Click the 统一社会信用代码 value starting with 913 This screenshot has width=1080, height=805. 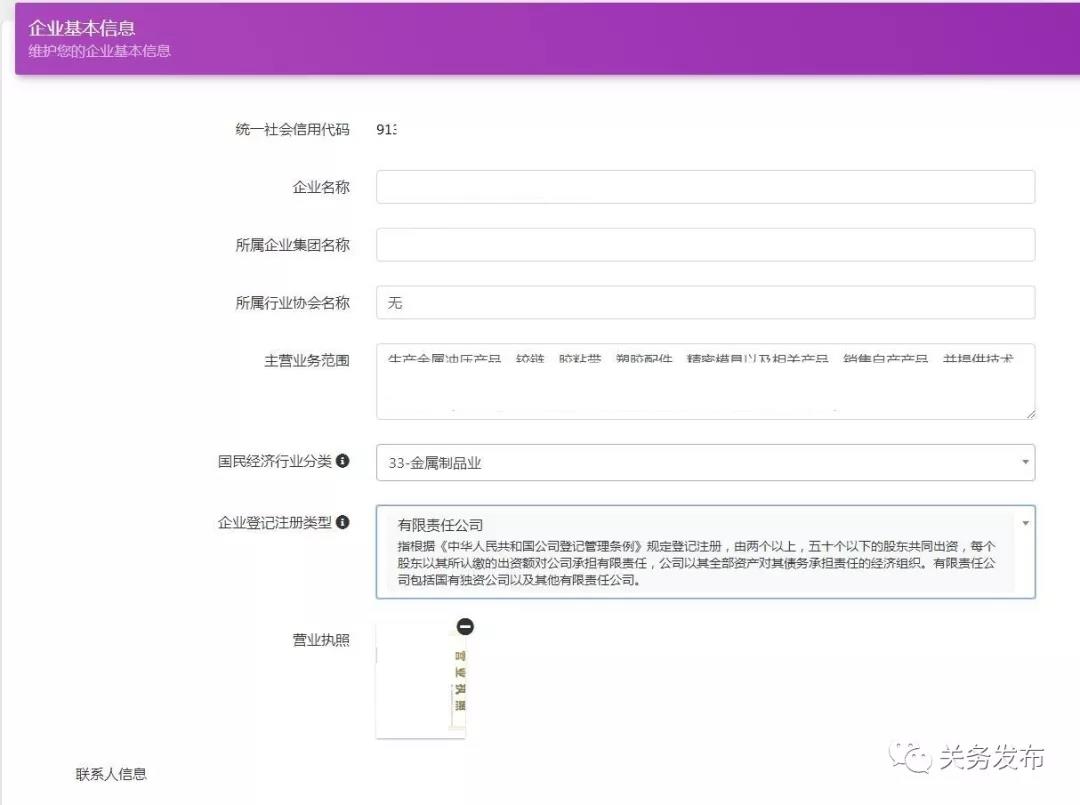[387, 129]
